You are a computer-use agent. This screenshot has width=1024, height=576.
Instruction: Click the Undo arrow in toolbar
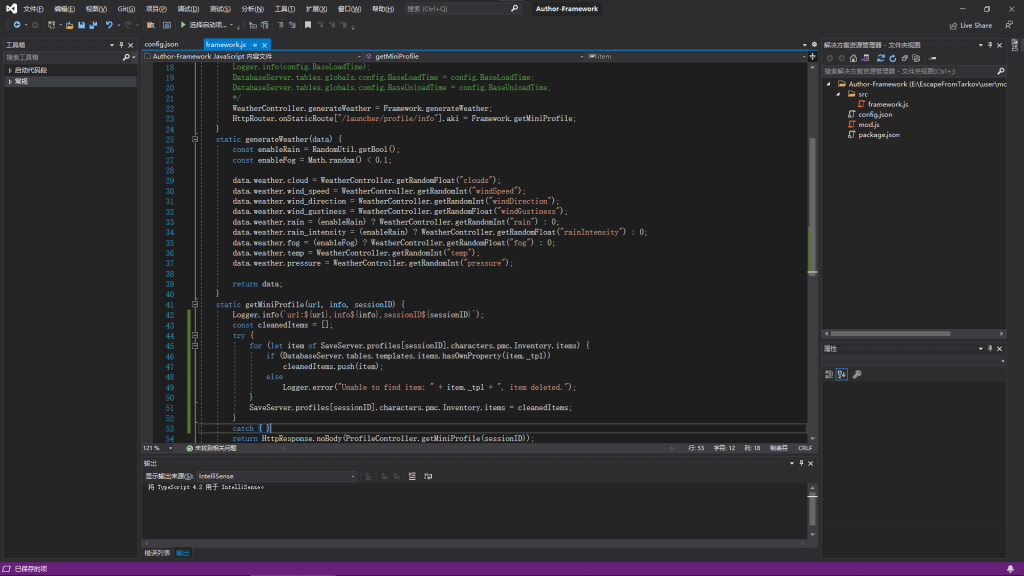pyautogui.click(x=109, y=25)
